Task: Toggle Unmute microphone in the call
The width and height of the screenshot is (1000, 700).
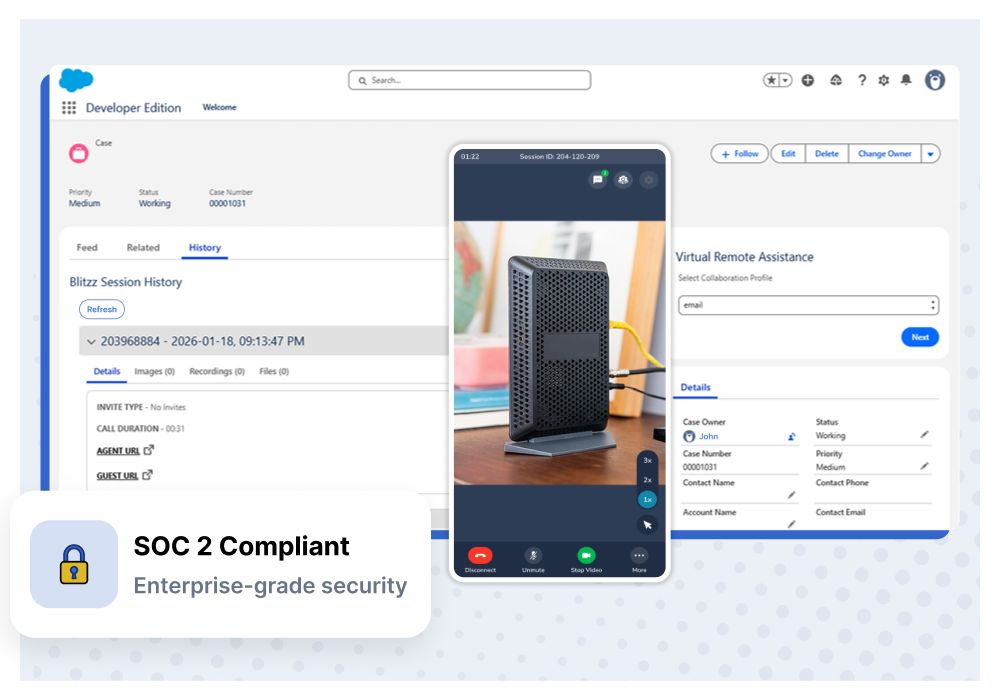Action: point(533,555)
